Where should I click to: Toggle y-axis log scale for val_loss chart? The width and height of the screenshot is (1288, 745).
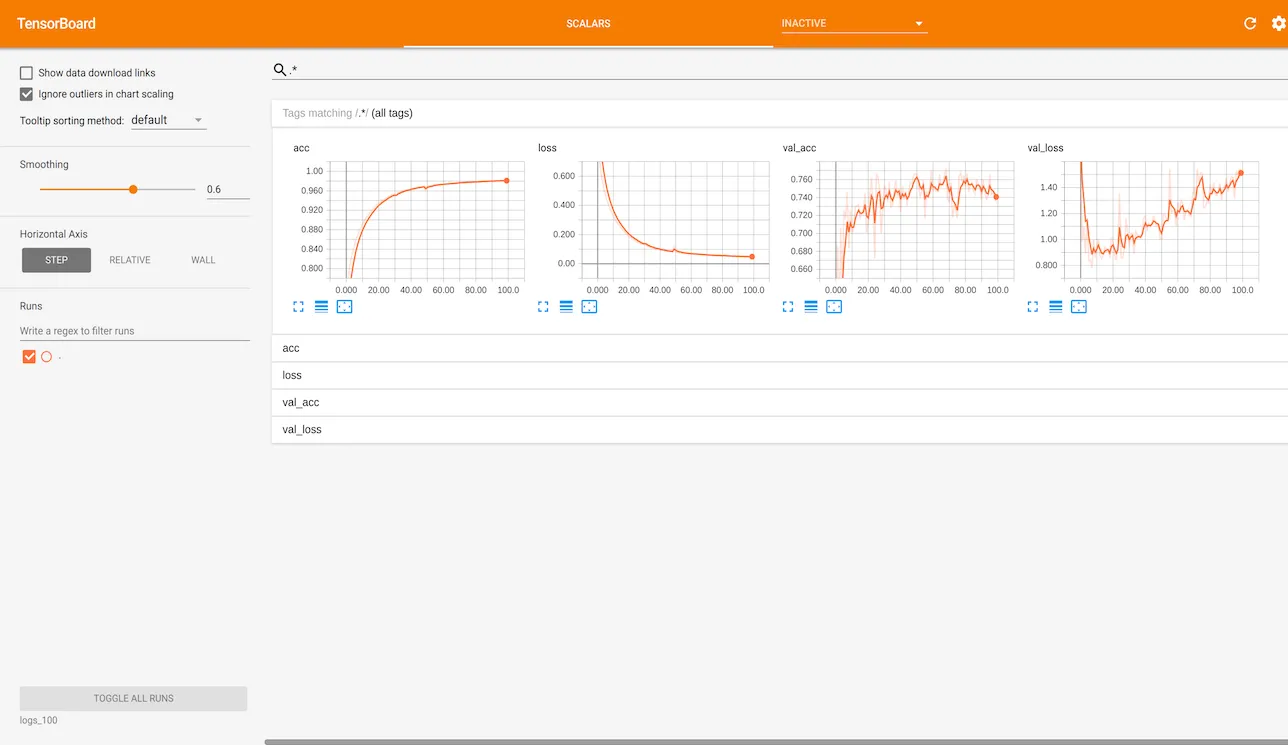coord(1056,307)
